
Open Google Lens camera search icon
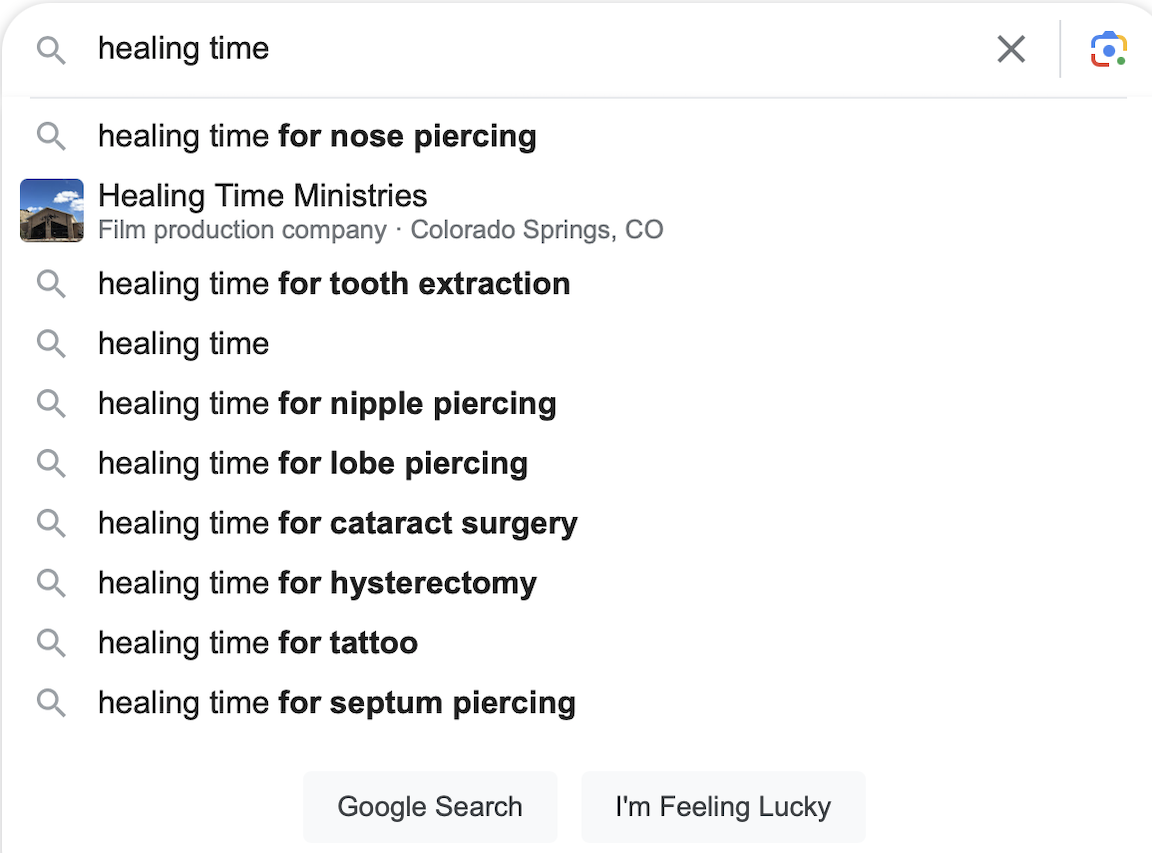[1108, 49]
